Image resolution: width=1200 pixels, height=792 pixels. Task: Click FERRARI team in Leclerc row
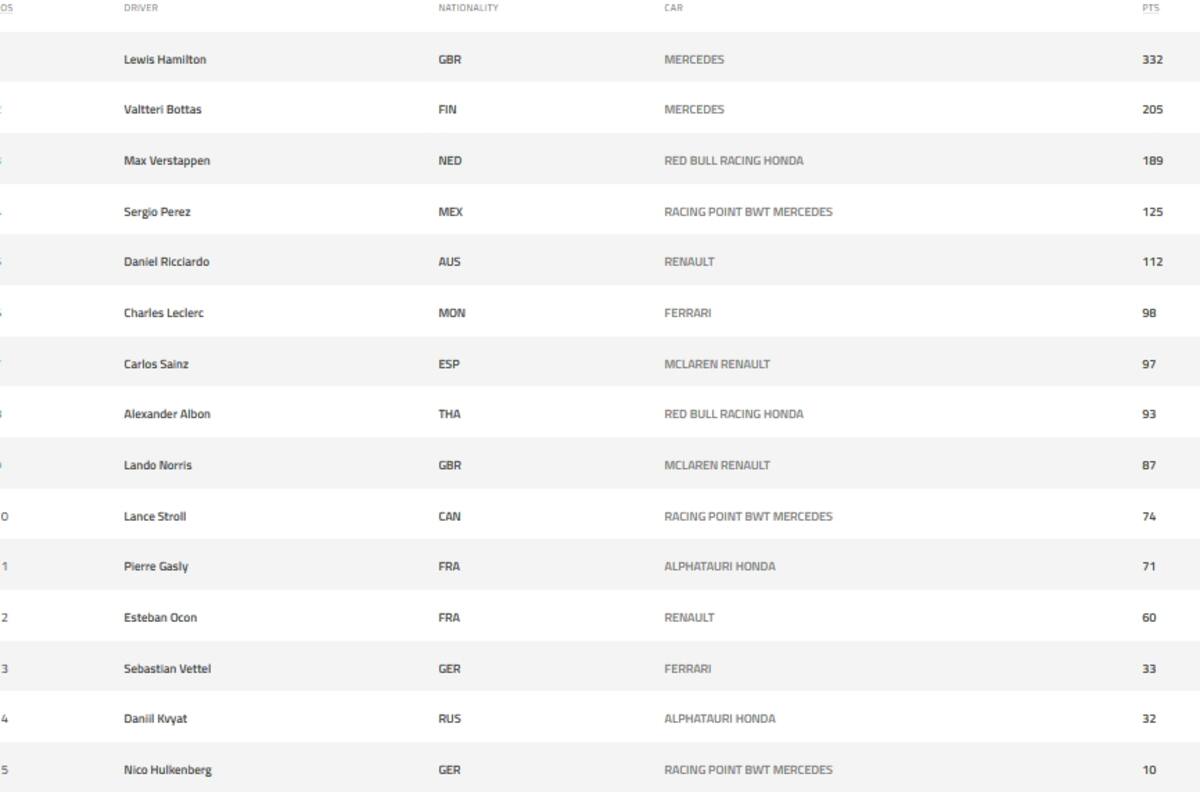click(x=687, y=313)
